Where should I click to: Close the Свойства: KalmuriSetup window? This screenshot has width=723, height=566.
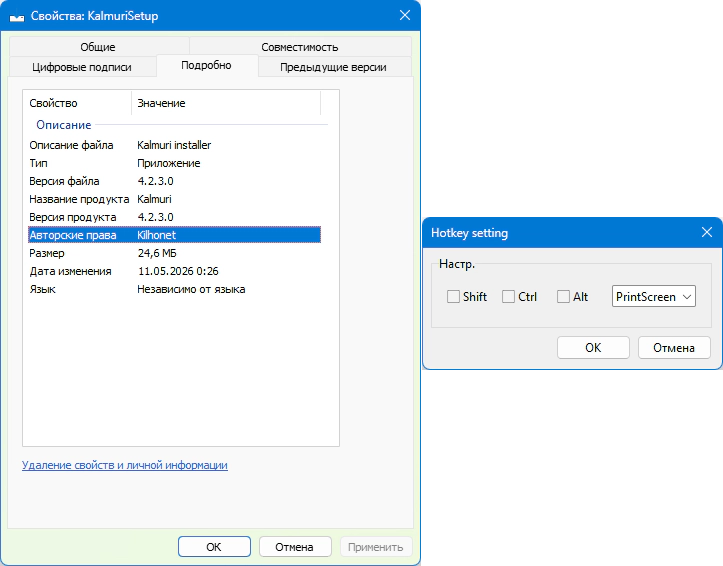click(x=405, y=16)
